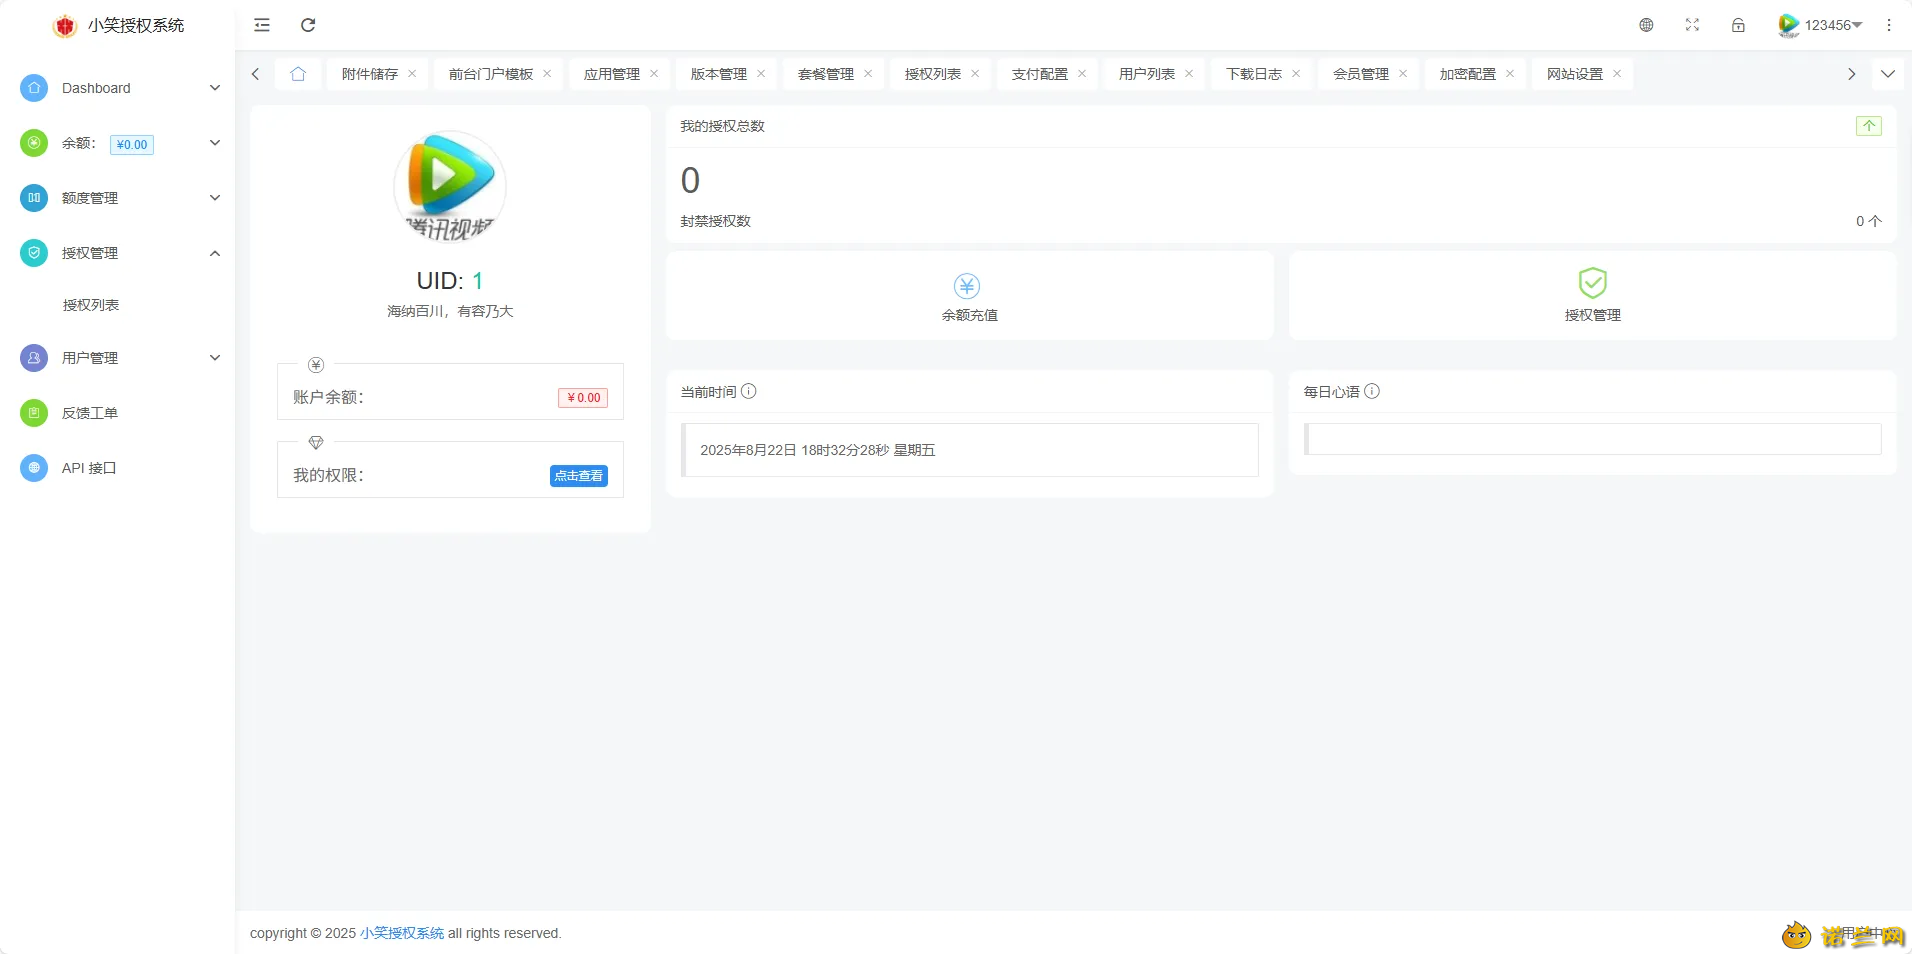This screenshot has width=1912, height=954.
Task: Switch to the 应用管理 tab
Action: click(612, 74)
